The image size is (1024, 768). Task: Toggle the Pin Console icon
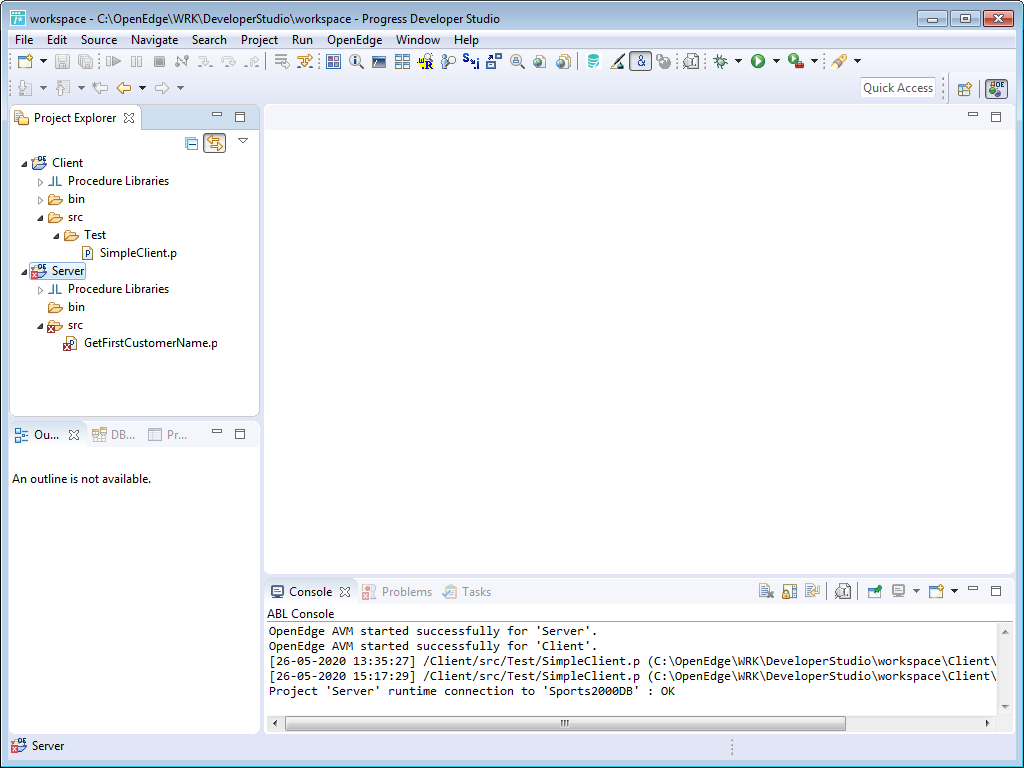pos(874,592)
